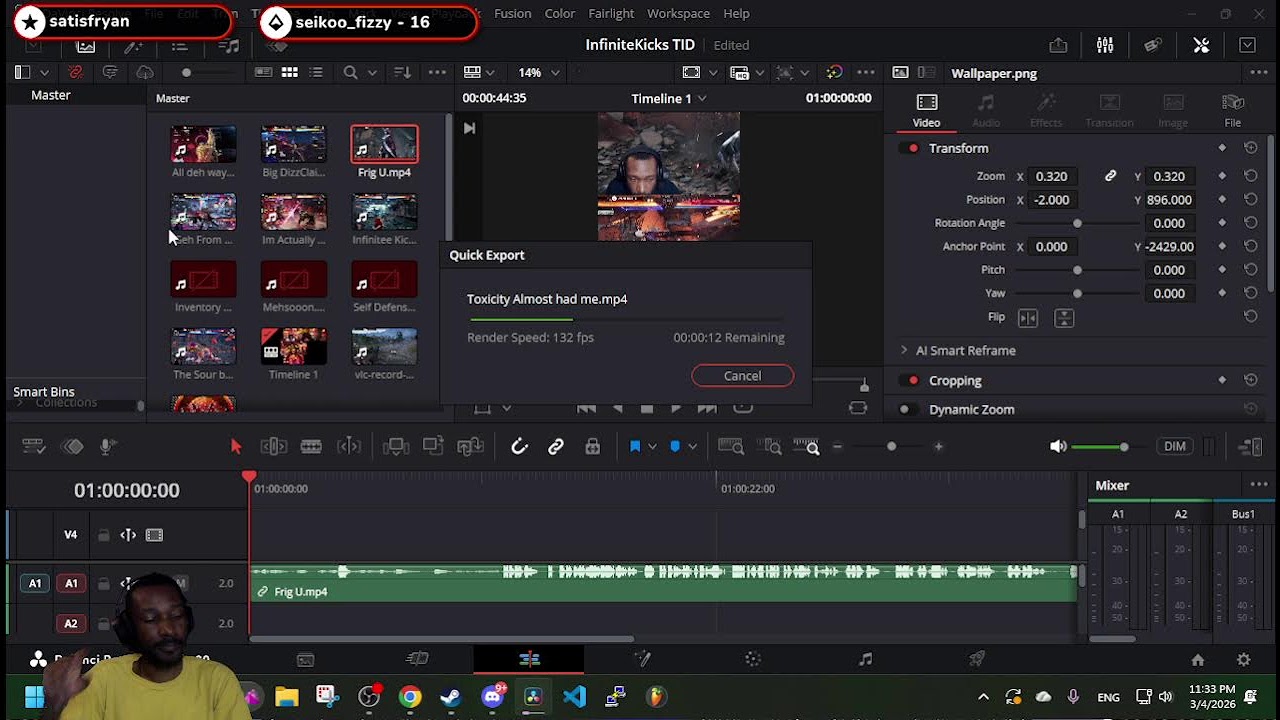This screenshot has width=1280, height=720.
Task: Switch media pool to thumbnail view
Action: [289, 73]
